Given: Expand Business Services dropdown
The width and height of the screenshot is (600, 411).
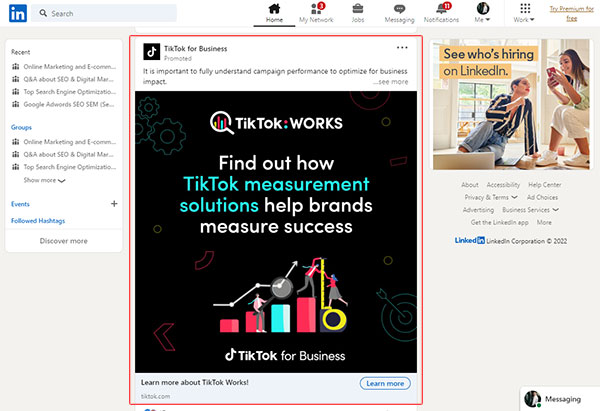Looking at the screenshot, I should pyautogui.click(x=530, y=210).
